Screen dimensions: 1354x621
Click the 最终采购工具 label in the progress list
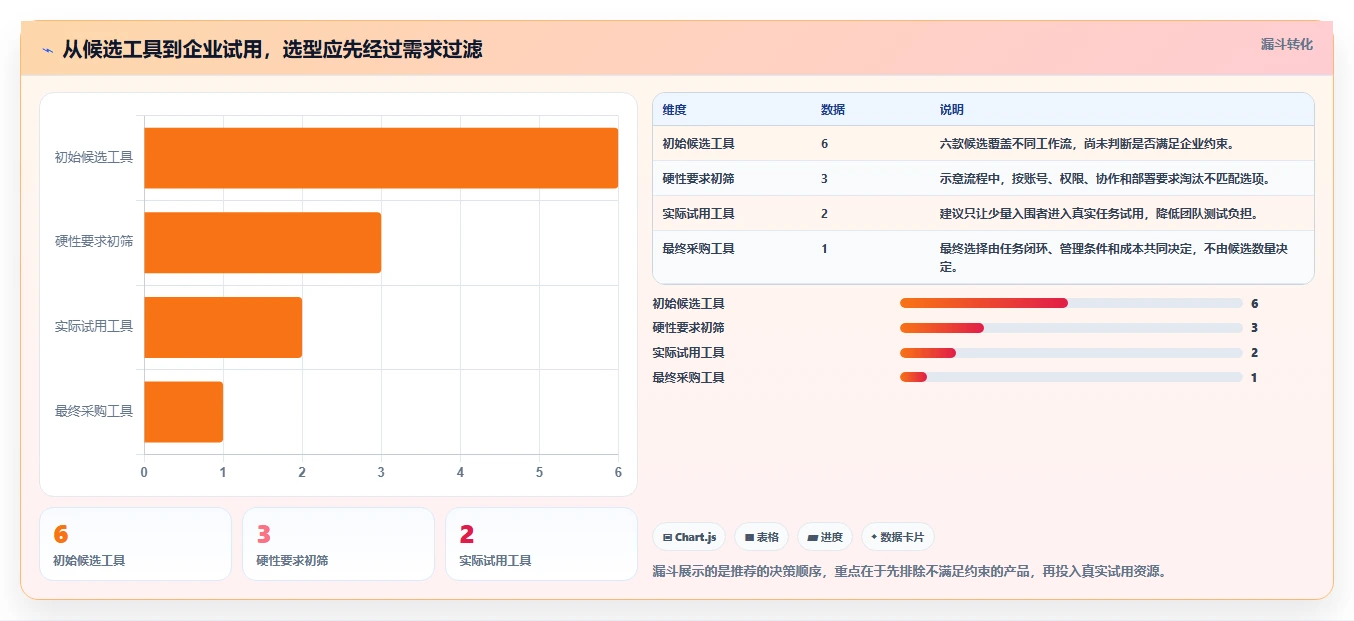tap(689, 378)
